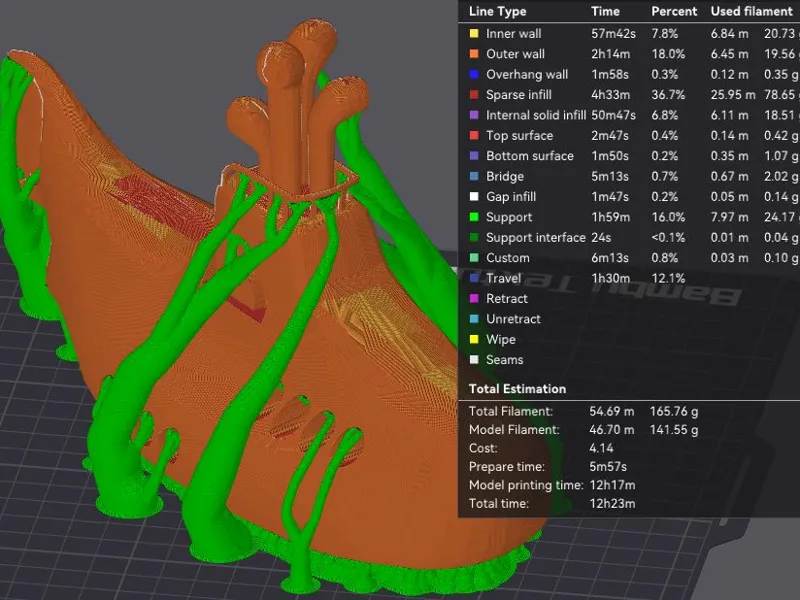Toggle Support interface line type
Viewport: 800px width, 600px height.
(535, 238)
